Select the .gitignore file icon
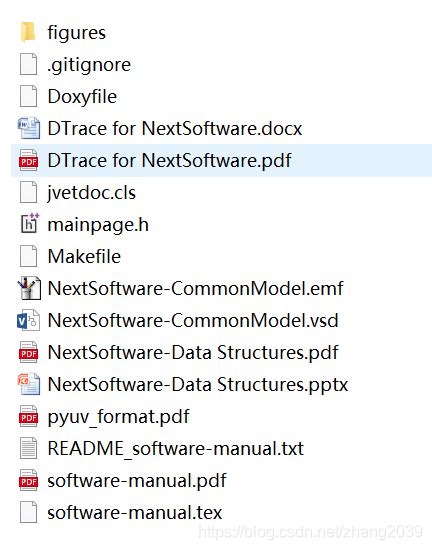432x550 pixels. tap(28, 65)
